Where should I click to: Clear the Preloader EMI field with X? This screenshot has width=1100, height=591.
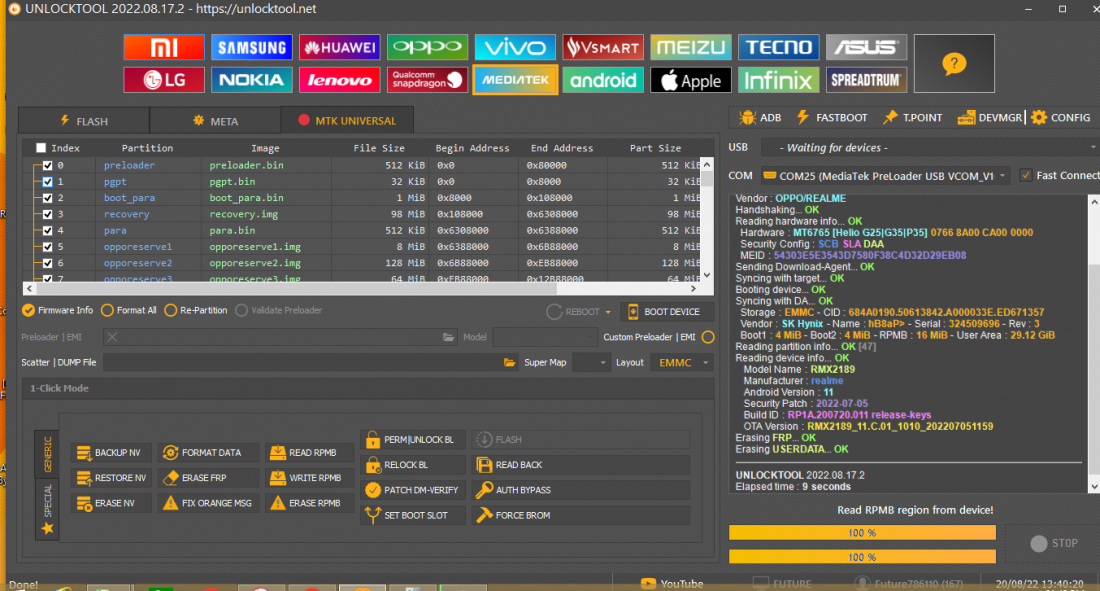pos(112,338)
